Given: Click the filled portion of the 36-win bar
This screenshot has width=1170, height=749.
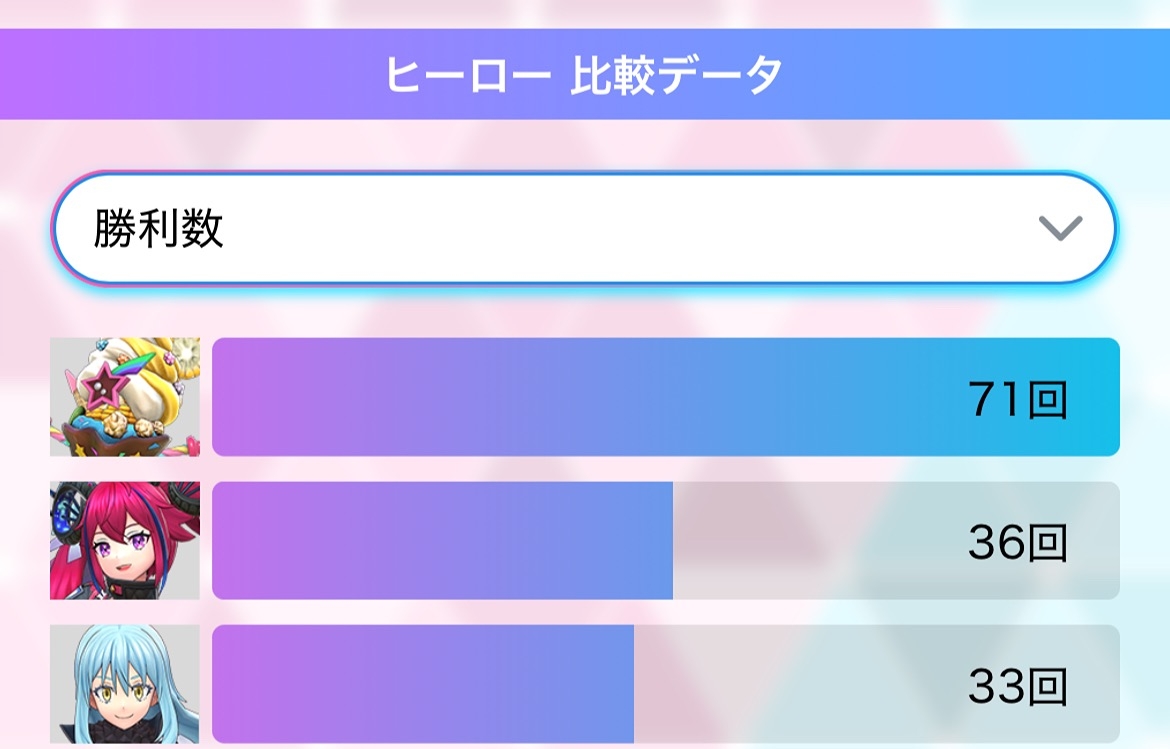Looking at the screenshot, I should (x=442, y=541).
